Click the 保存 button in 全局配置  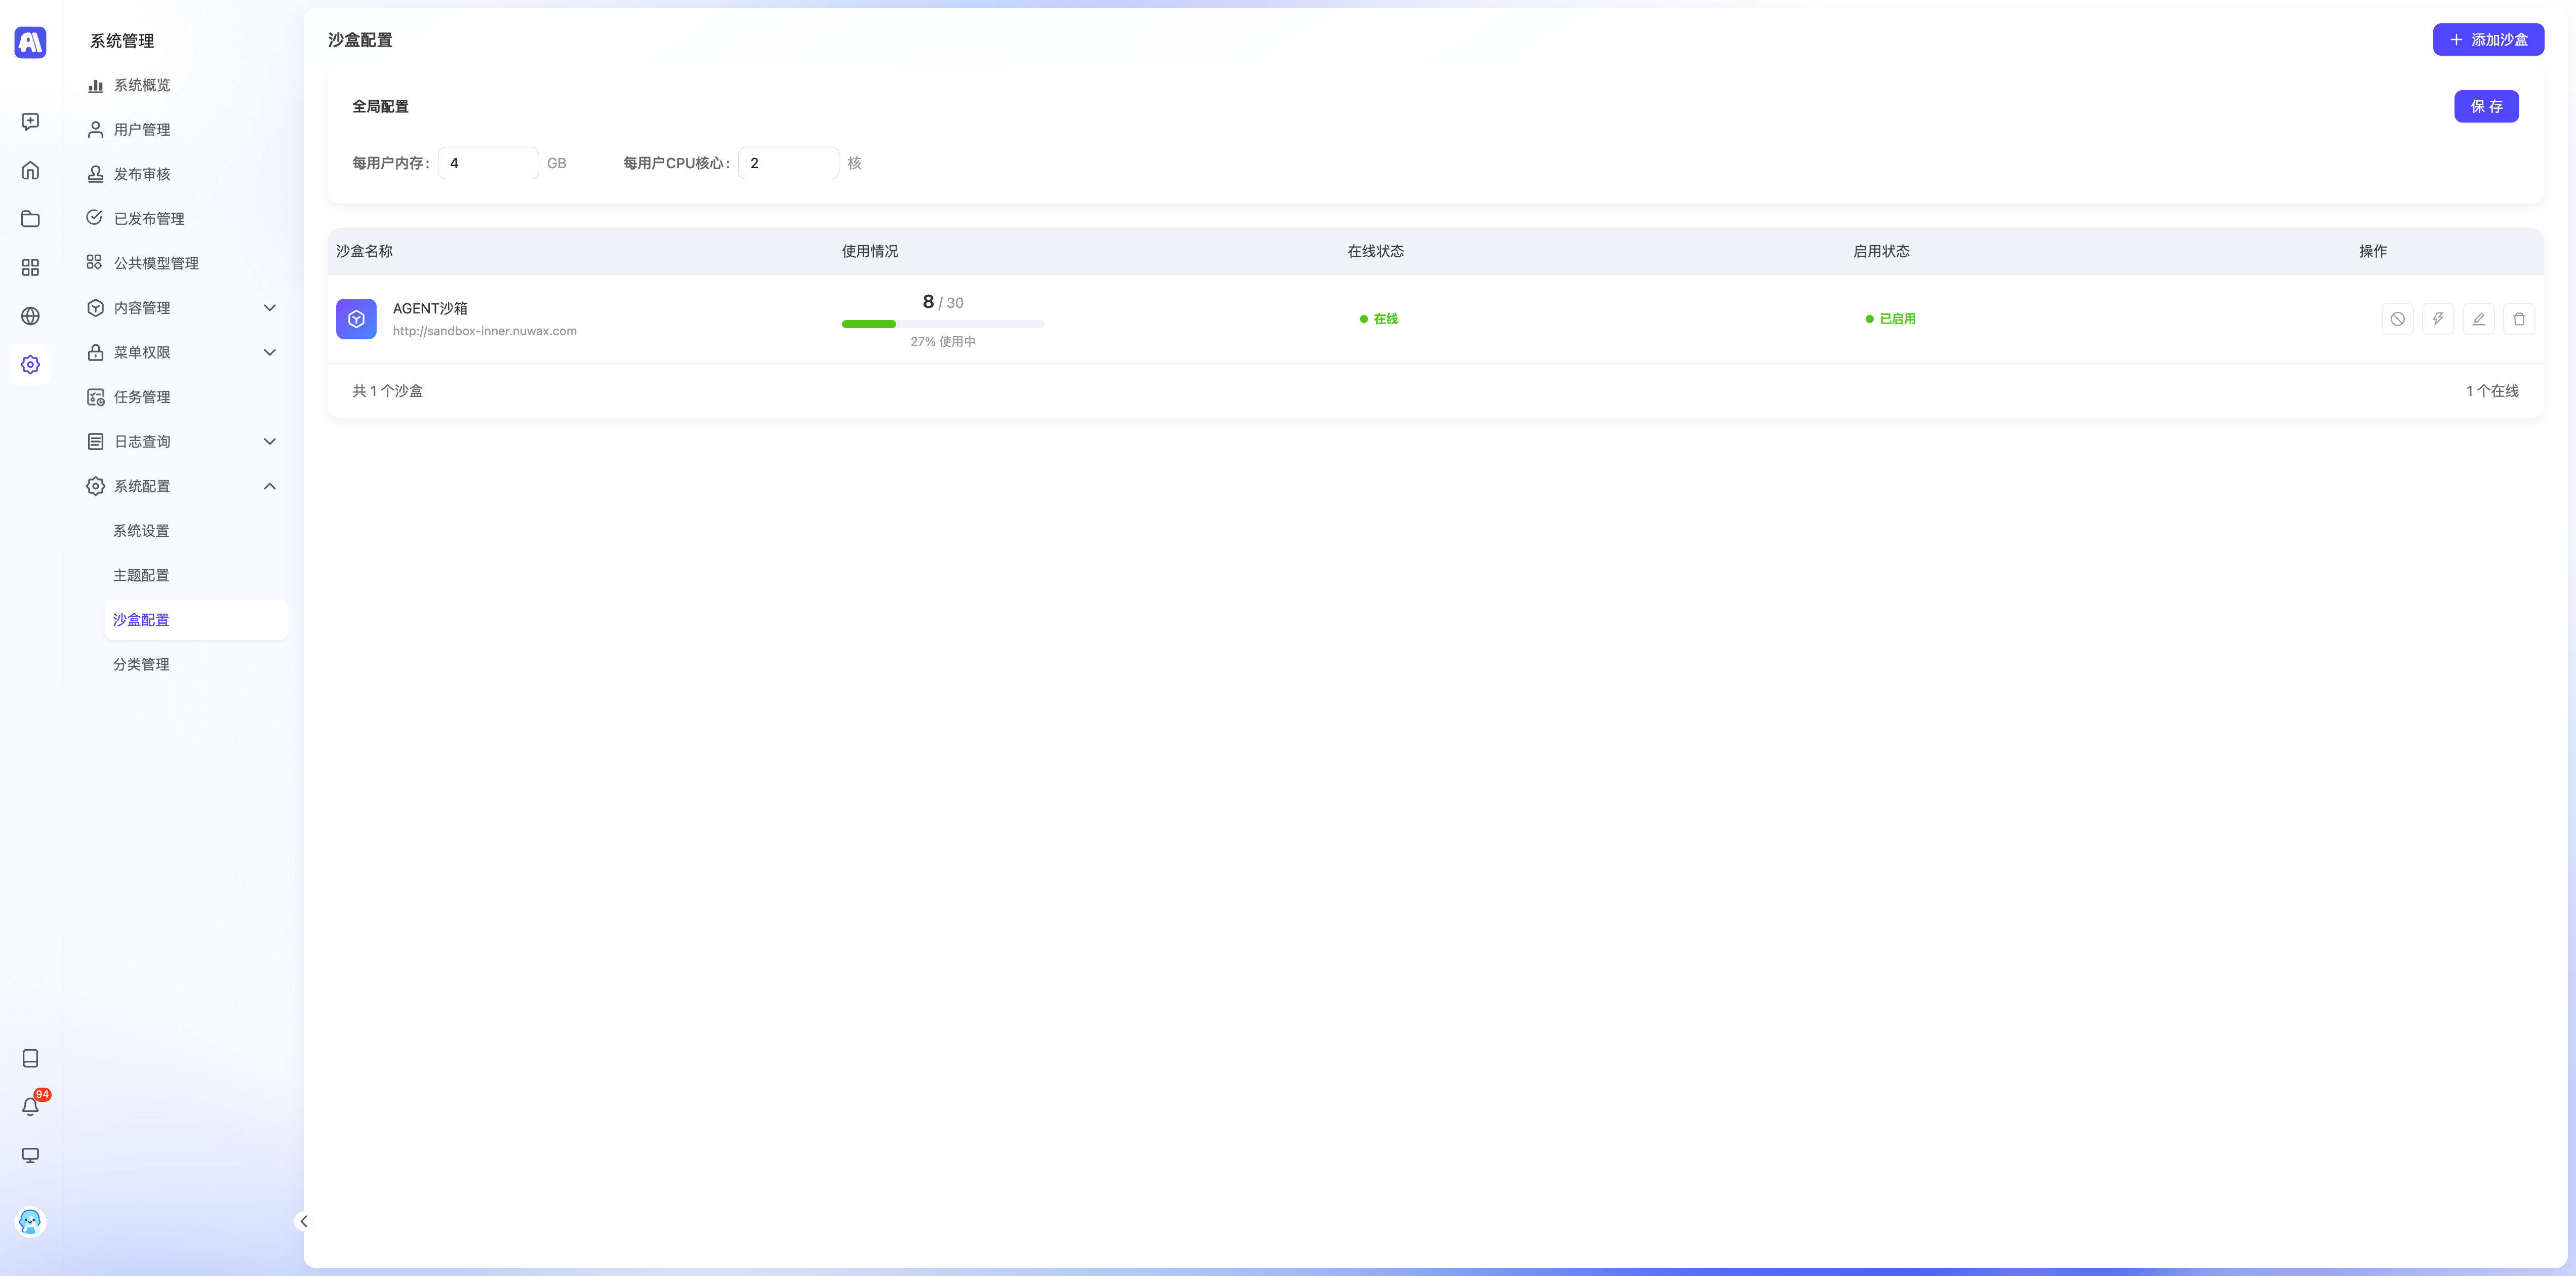2485,106
